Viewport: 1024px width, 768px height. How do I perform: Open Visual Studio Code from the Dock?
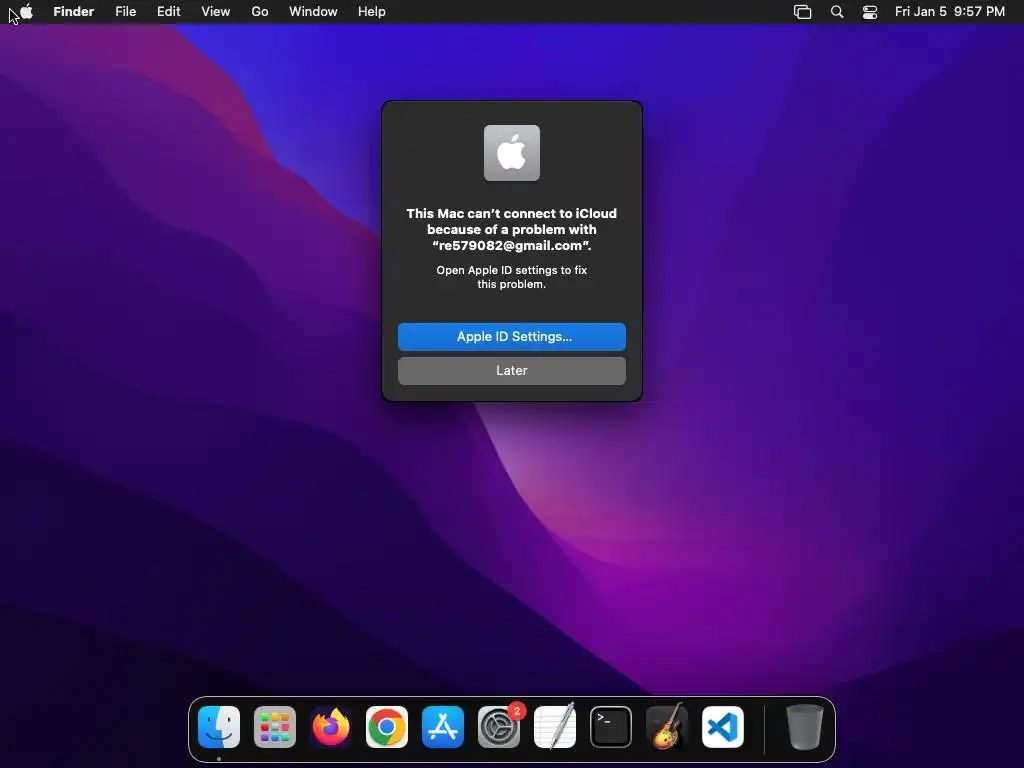(723, 727)
